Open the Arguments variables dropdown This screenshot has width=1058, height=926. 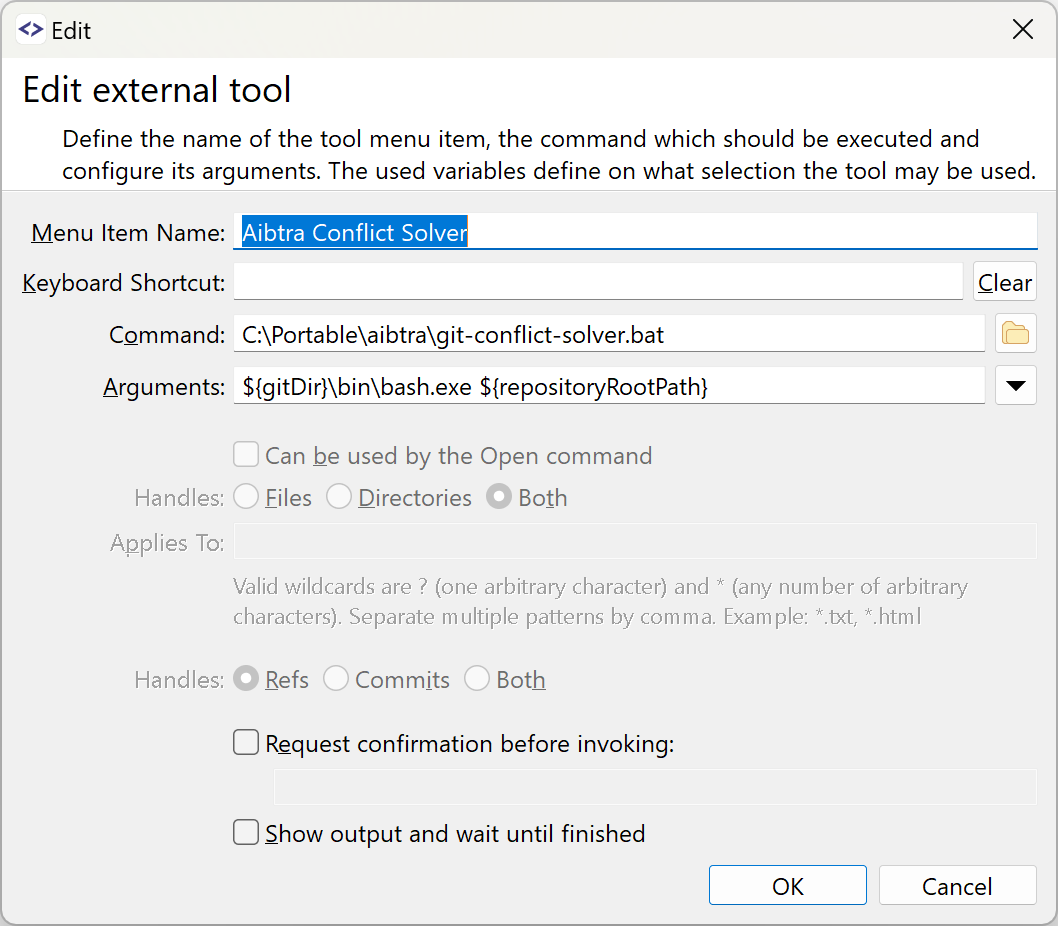tap(1015, 385)
